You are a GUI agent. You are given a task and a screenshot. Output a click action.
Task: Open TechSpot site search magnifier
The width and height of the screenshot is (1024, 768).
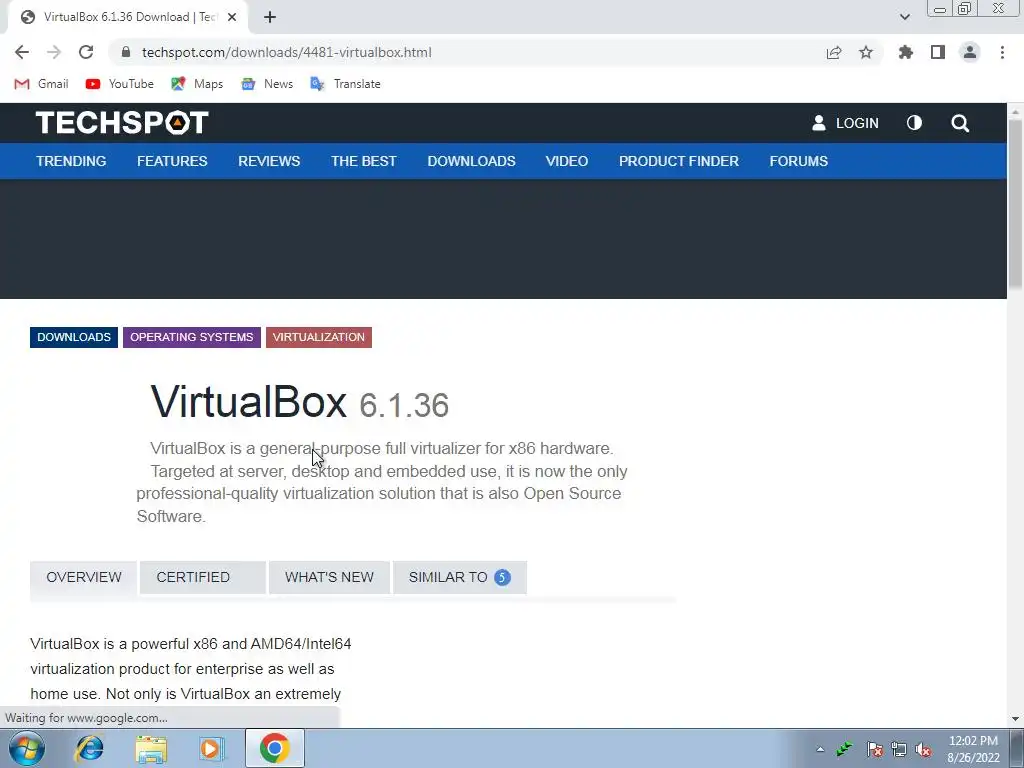click(960, 123)
